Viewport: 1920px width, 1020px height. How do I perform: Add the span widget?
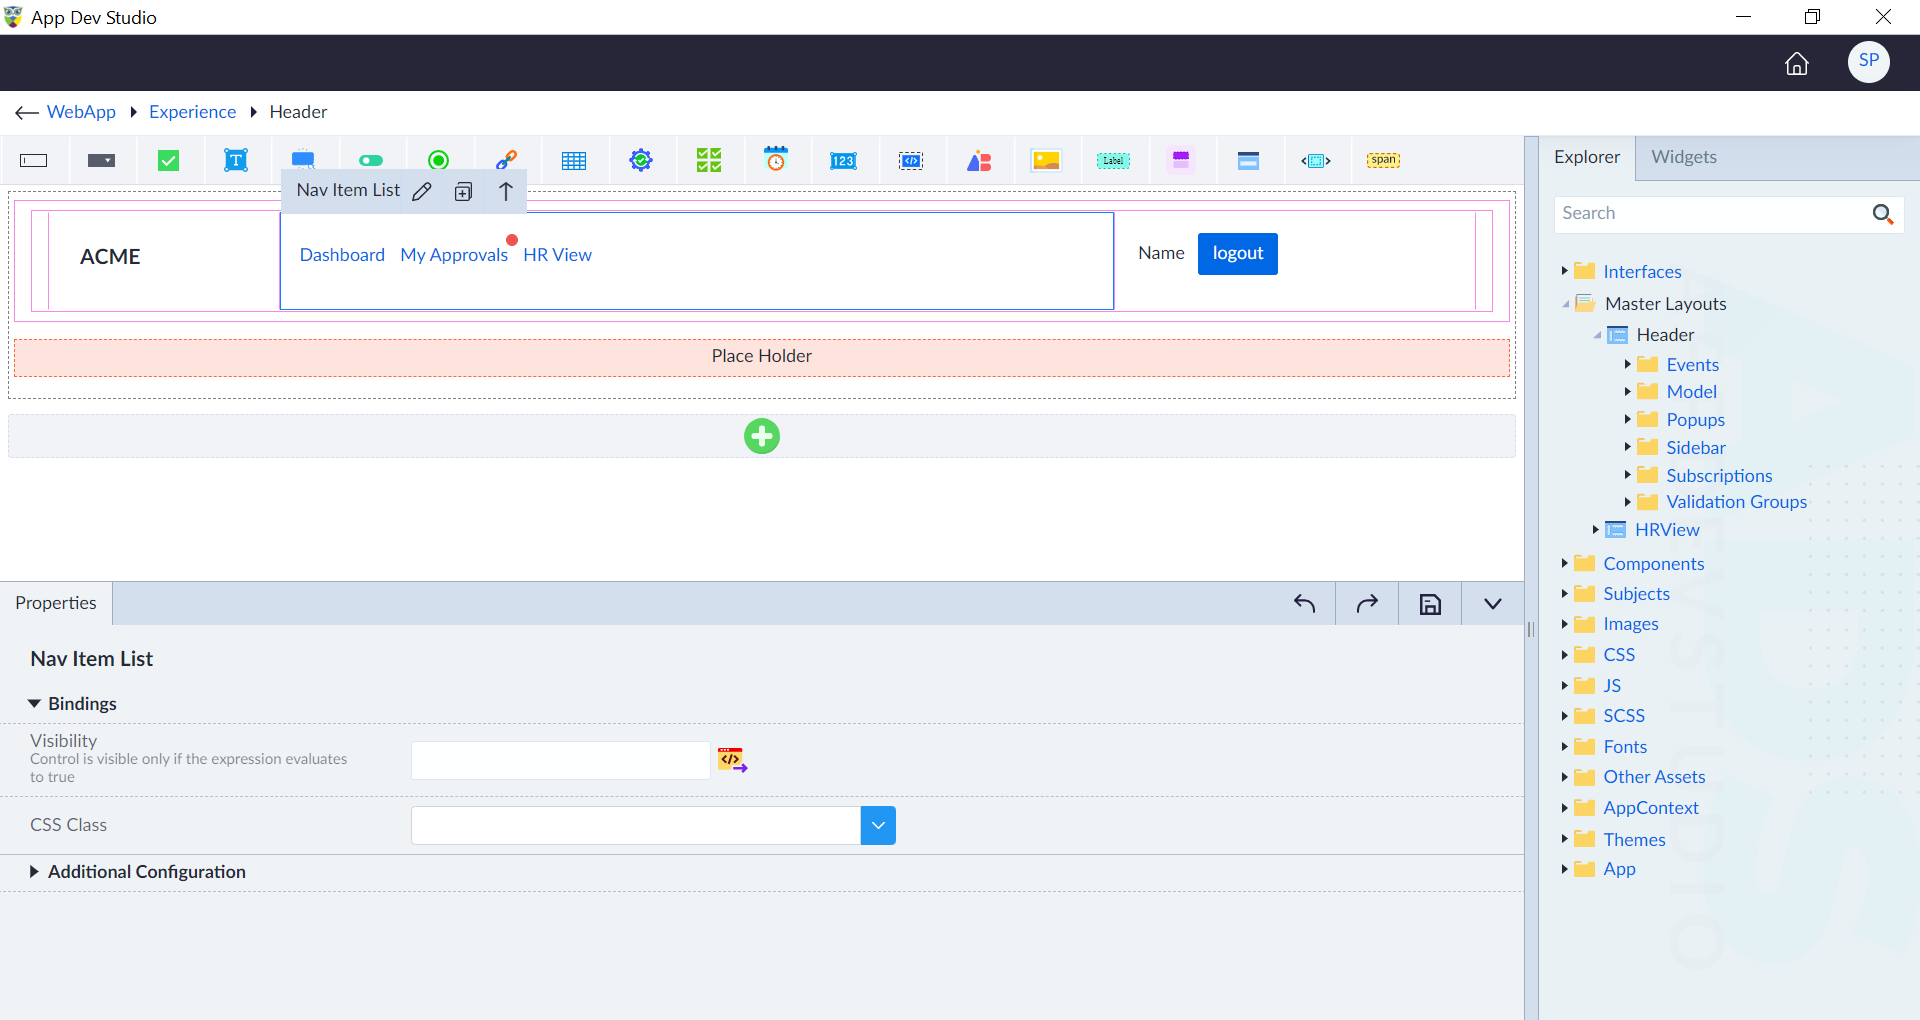point(1384,160)
